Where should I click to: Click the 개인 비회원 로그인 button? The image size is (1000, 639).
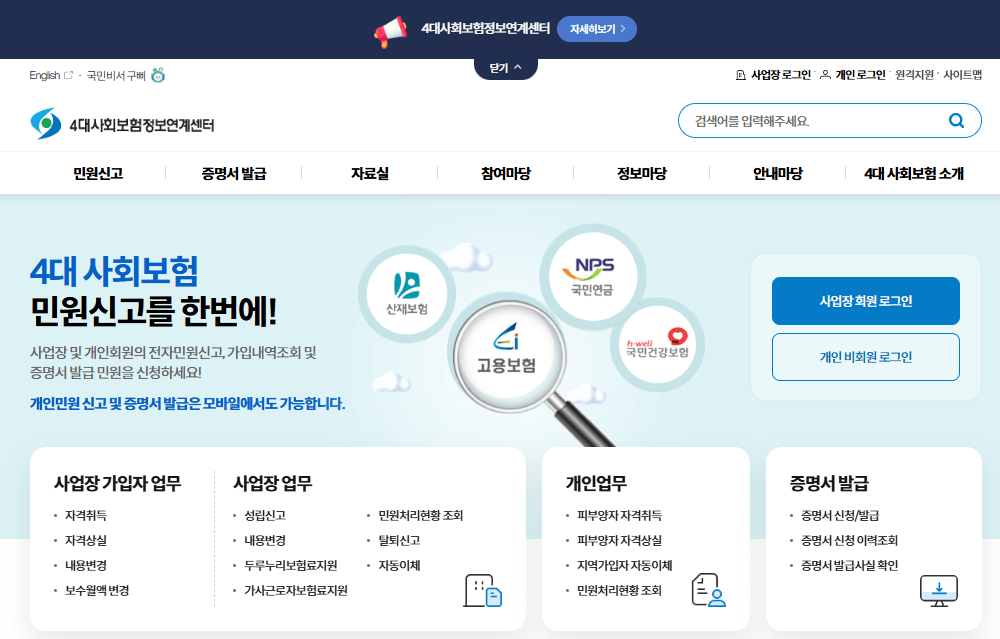point(865,357)
